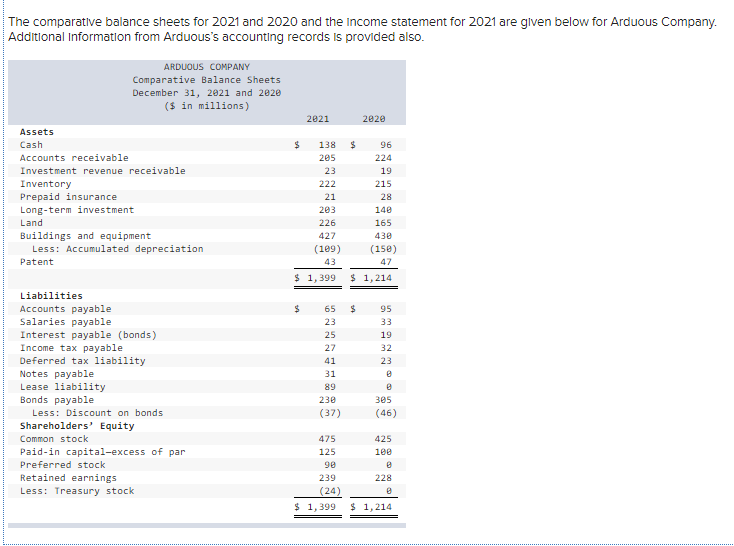Click the 'ARDUOUS COMPANY' table title
This screenshot has width=734, height=546.
point(206,67)
